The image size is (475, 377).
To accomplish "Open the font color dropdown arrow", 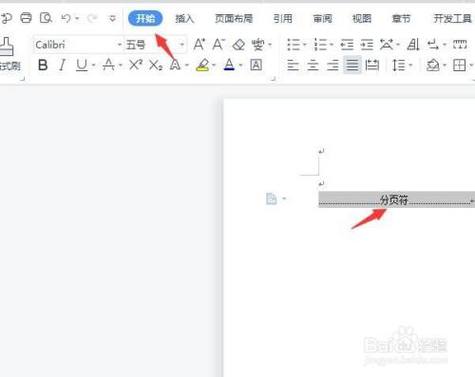I will point(240,65).
